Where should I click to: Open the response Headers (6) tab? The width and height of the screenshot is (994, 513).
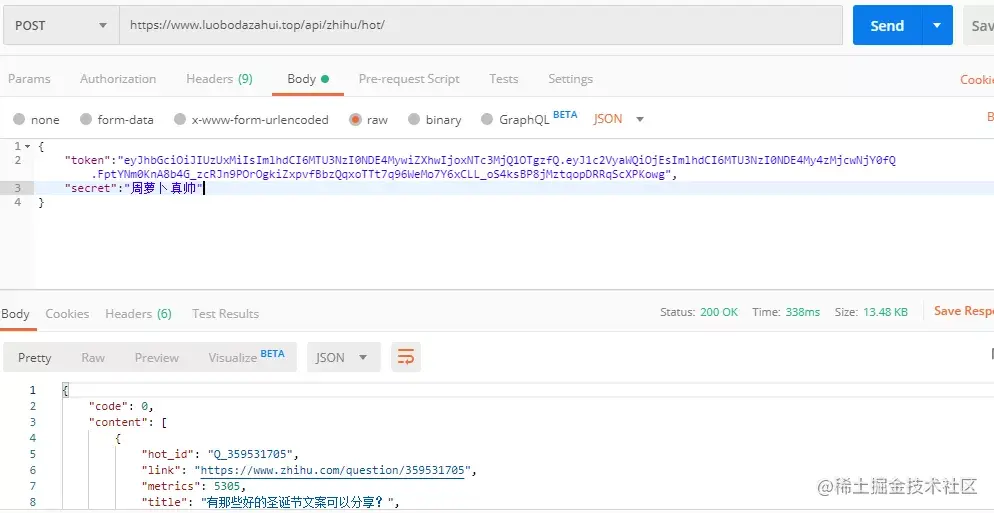point(138,314)
